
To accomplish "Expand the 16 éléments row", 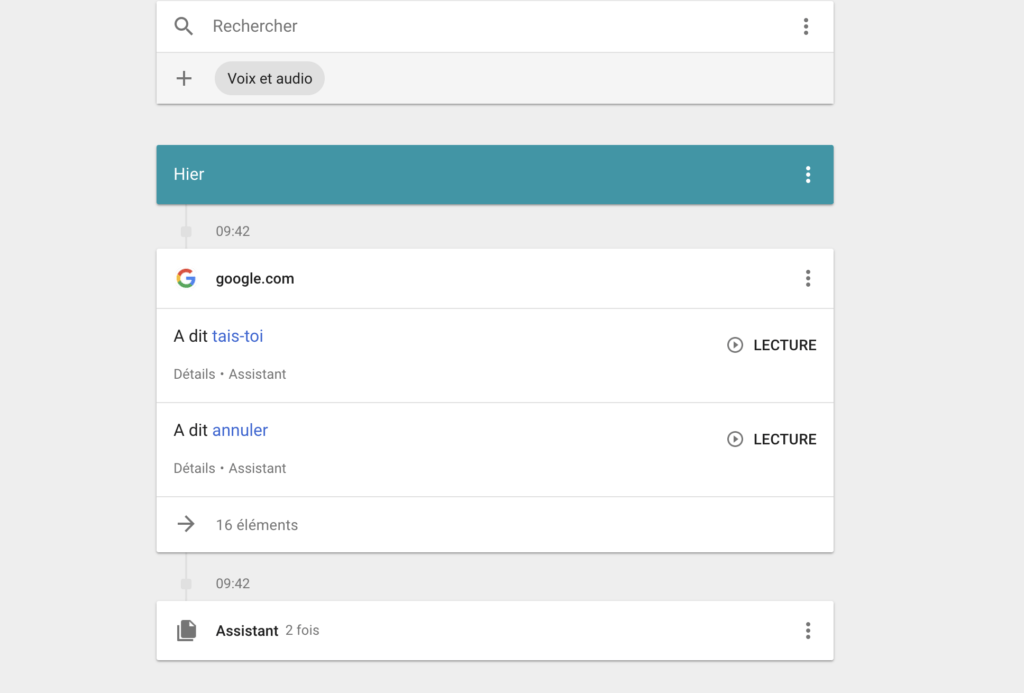I will 495,524.
